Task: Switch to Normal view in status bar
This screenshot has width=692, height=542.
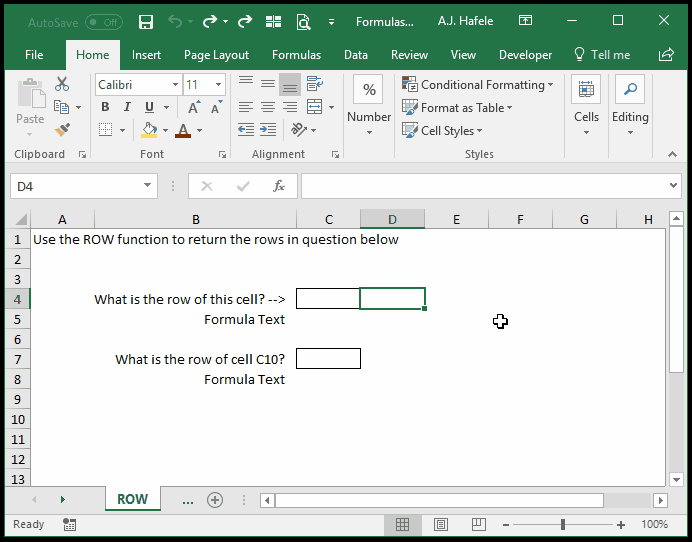Action: click(x=402, y=524)
